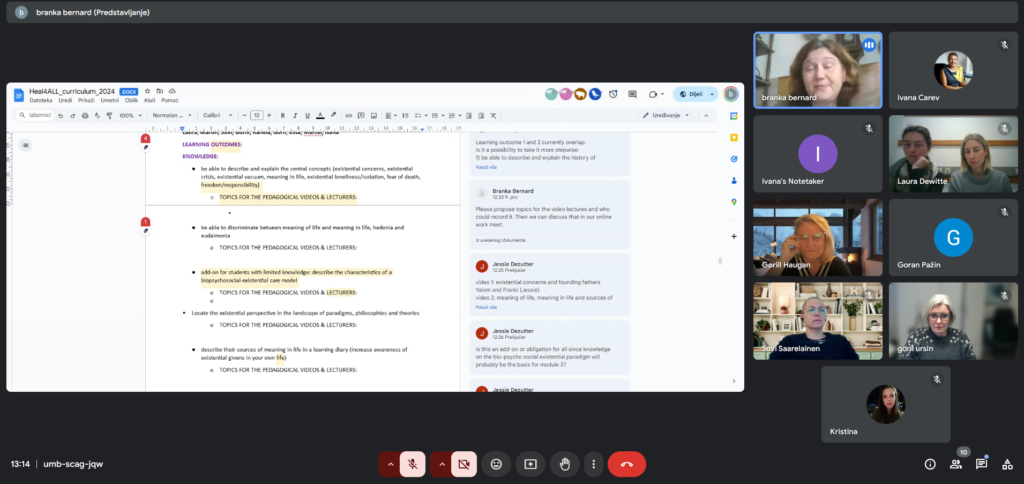Open the Umetni menu
The image size is (1024, 484).
(x=110, y=100)
